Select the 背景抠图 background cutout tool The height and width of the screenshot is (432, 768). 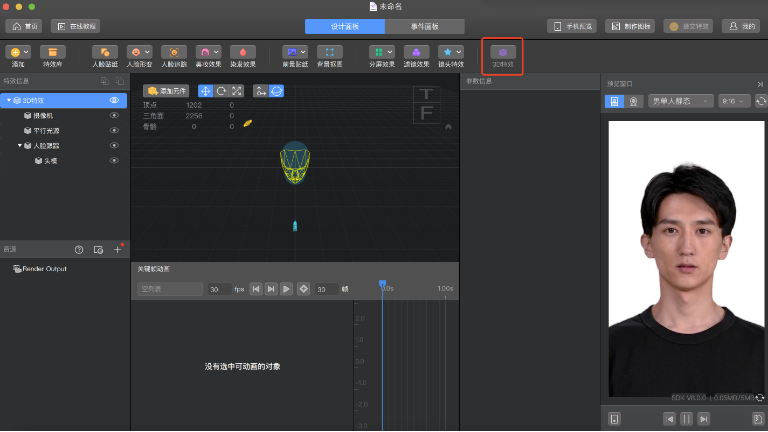pos(330,52)
